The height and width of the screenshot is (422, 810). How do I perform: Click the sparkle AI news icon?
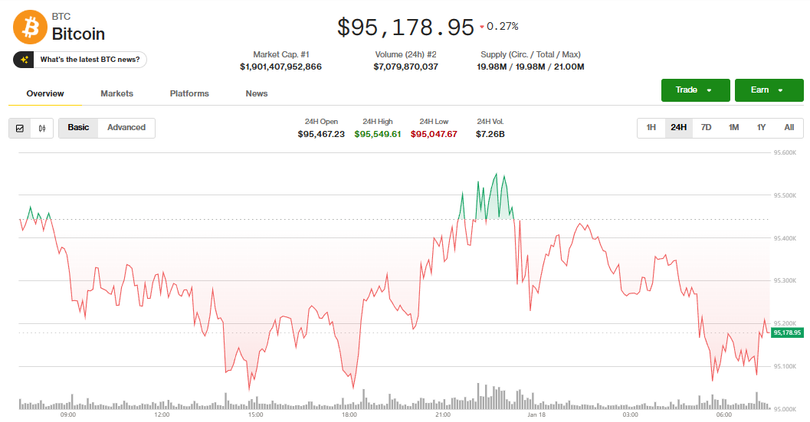coord(25,60)
